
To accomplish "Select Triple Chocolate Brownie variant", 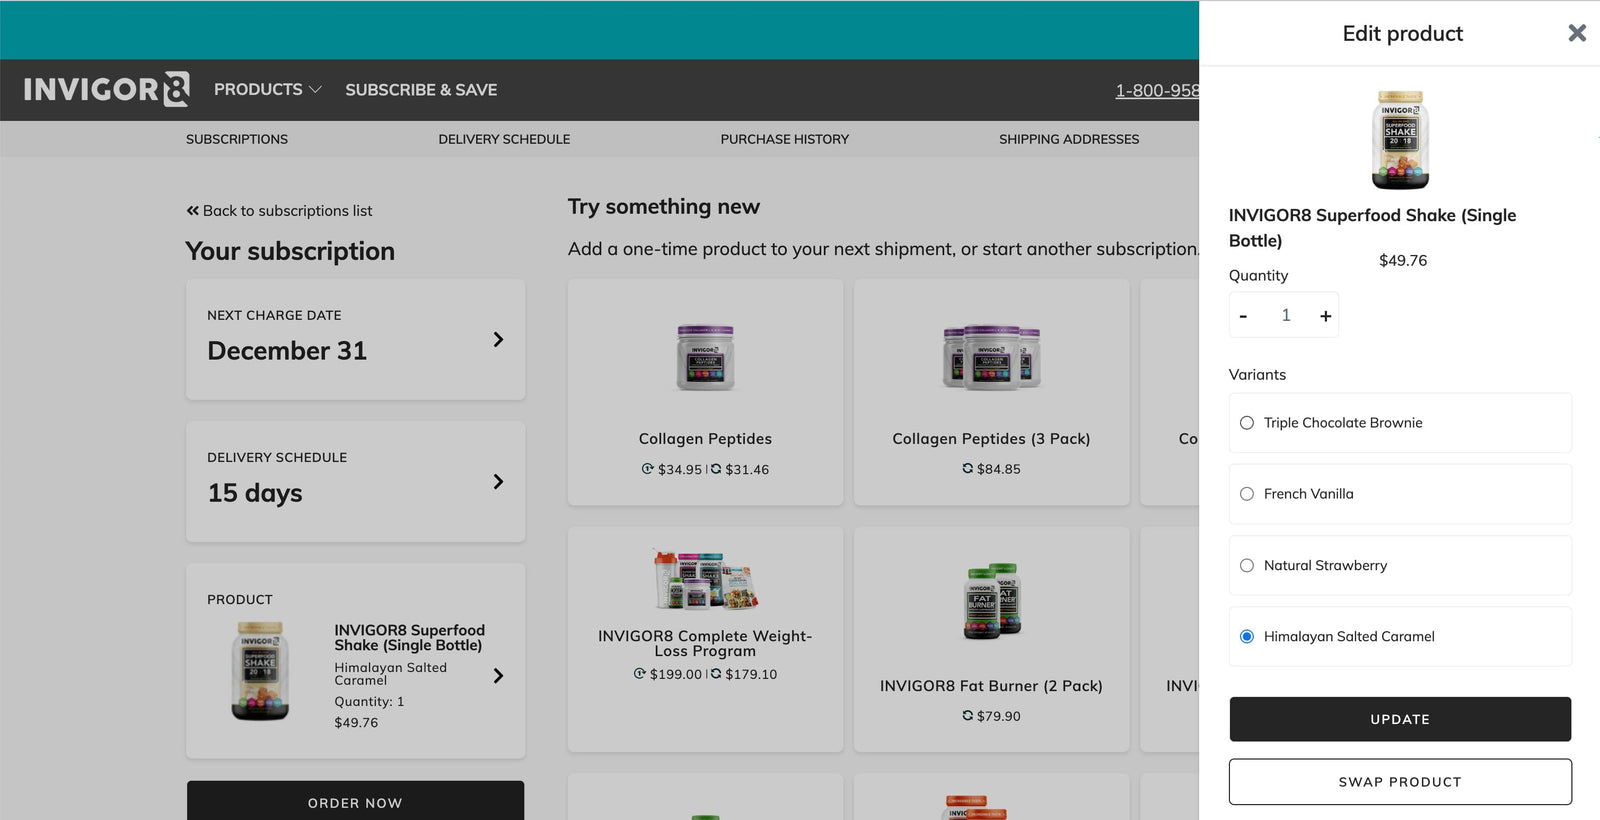I will [x=1247, y=423].
